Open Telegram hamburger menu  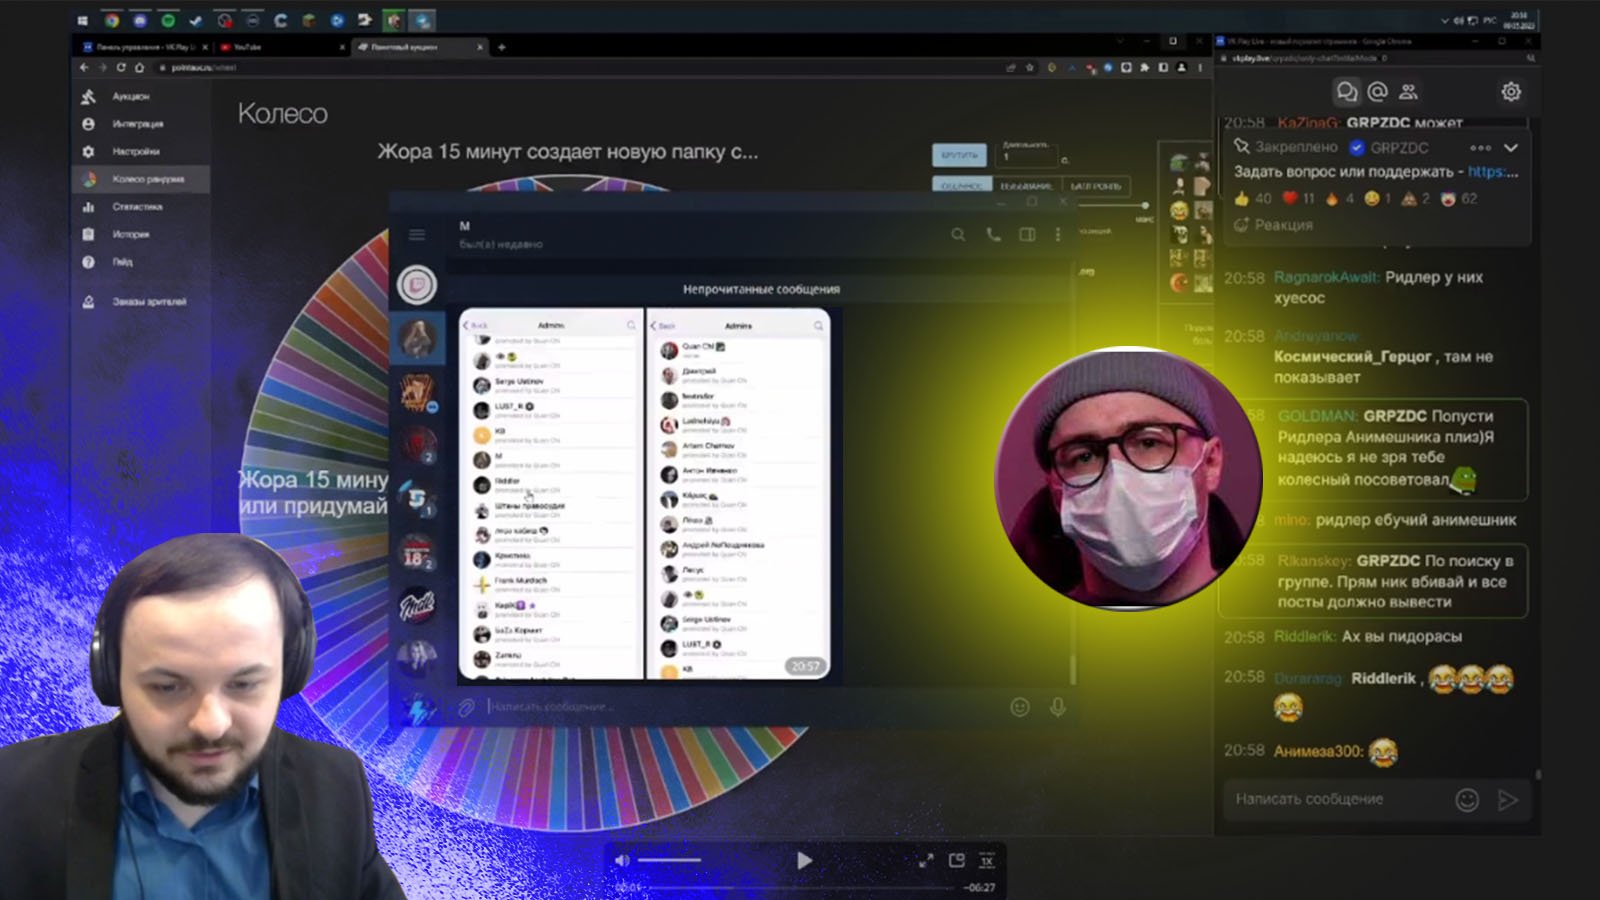[x=417, y=235]
